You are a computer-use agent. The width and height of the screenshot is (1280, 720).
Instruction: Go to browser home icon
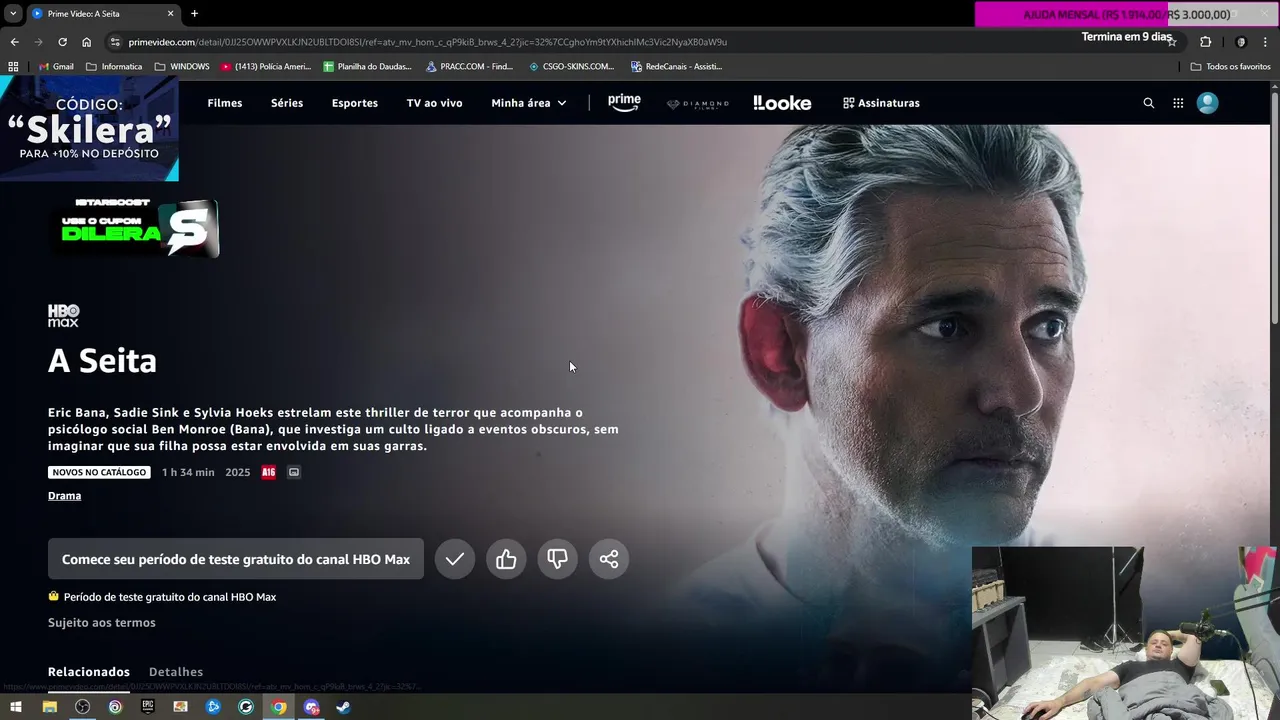87,42
